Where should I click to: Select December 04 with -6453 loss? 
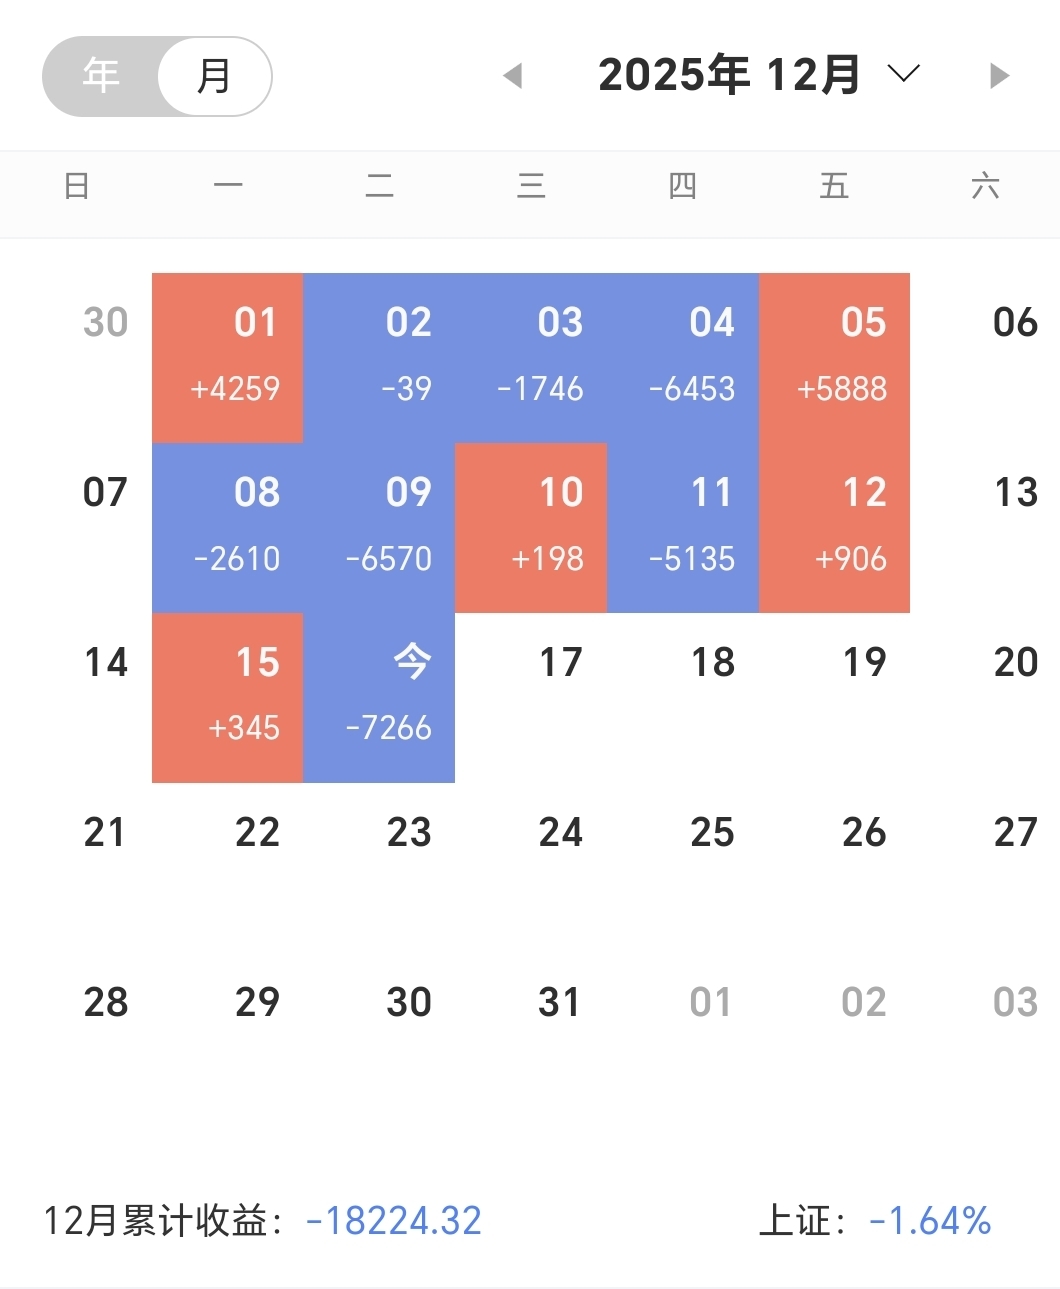point(683,358)
